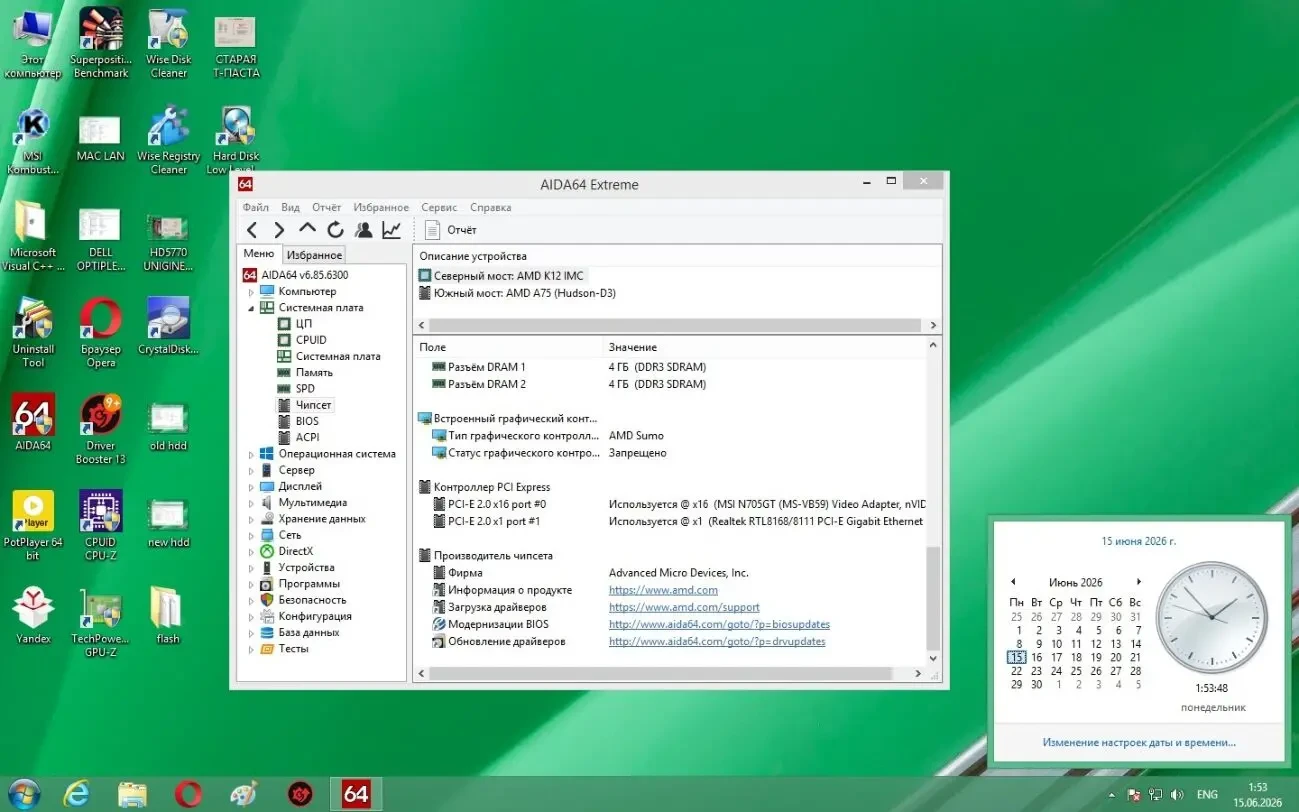Open the Сервис menu
The height and width of the screenshot is (812, 1299).
[439, 207]
